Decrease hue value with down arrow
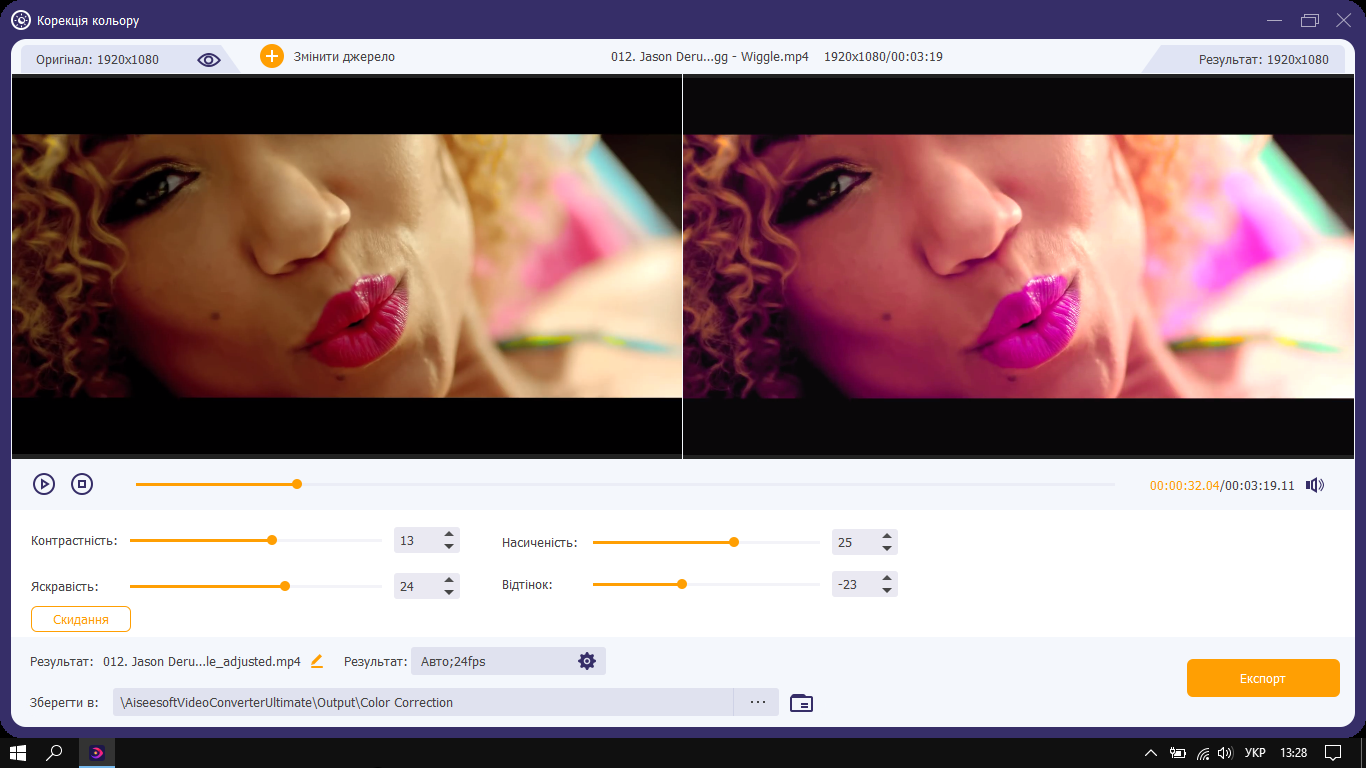The image size is (1366, 768). [887, 591]
